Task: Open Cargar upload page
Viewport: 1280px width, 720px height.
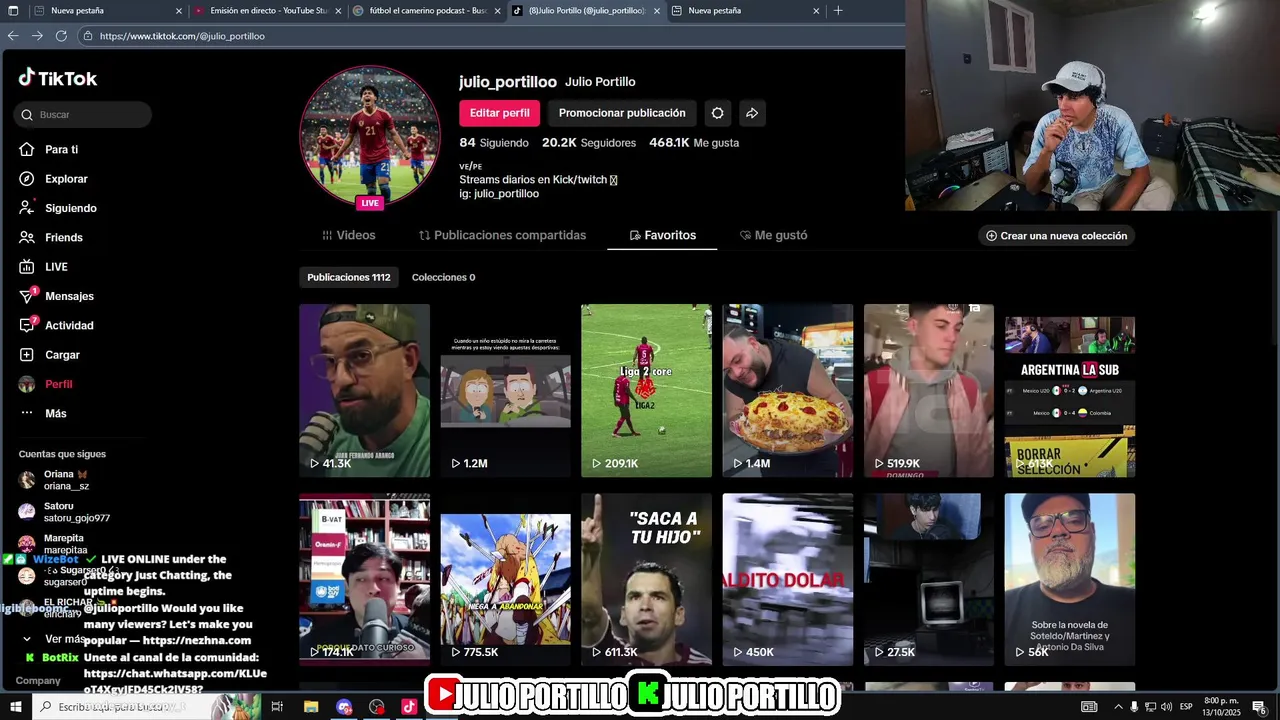Action: [x=62, y=355]
